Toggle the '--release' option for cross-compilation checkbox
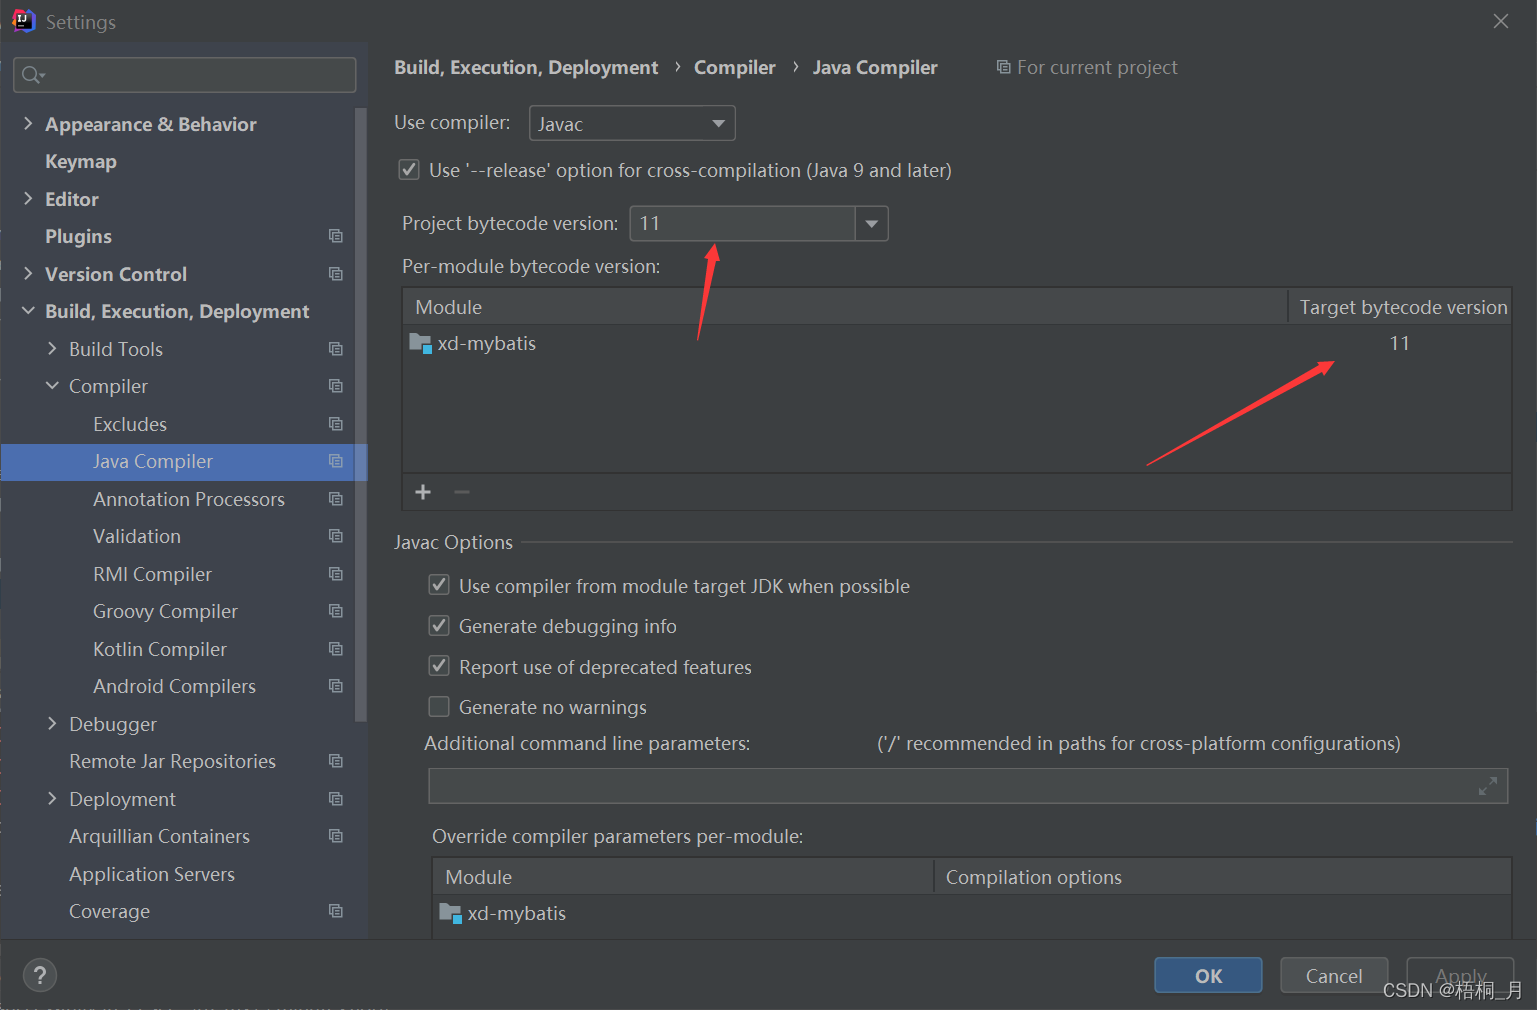 (x=409, y=170)
